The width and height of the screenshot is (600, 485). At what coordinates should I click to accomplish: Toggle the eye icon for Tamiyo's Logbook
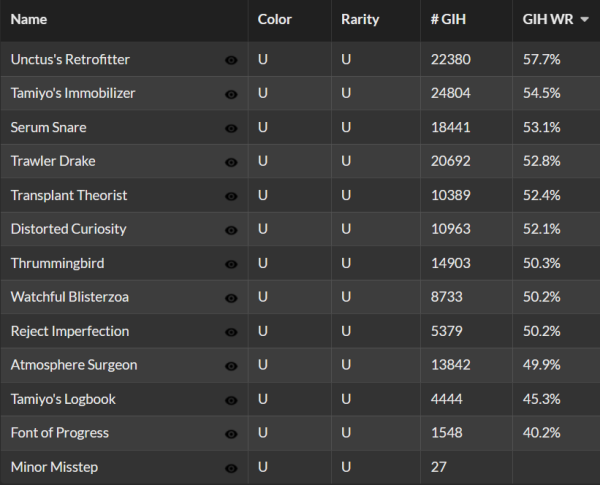point(231,400)
